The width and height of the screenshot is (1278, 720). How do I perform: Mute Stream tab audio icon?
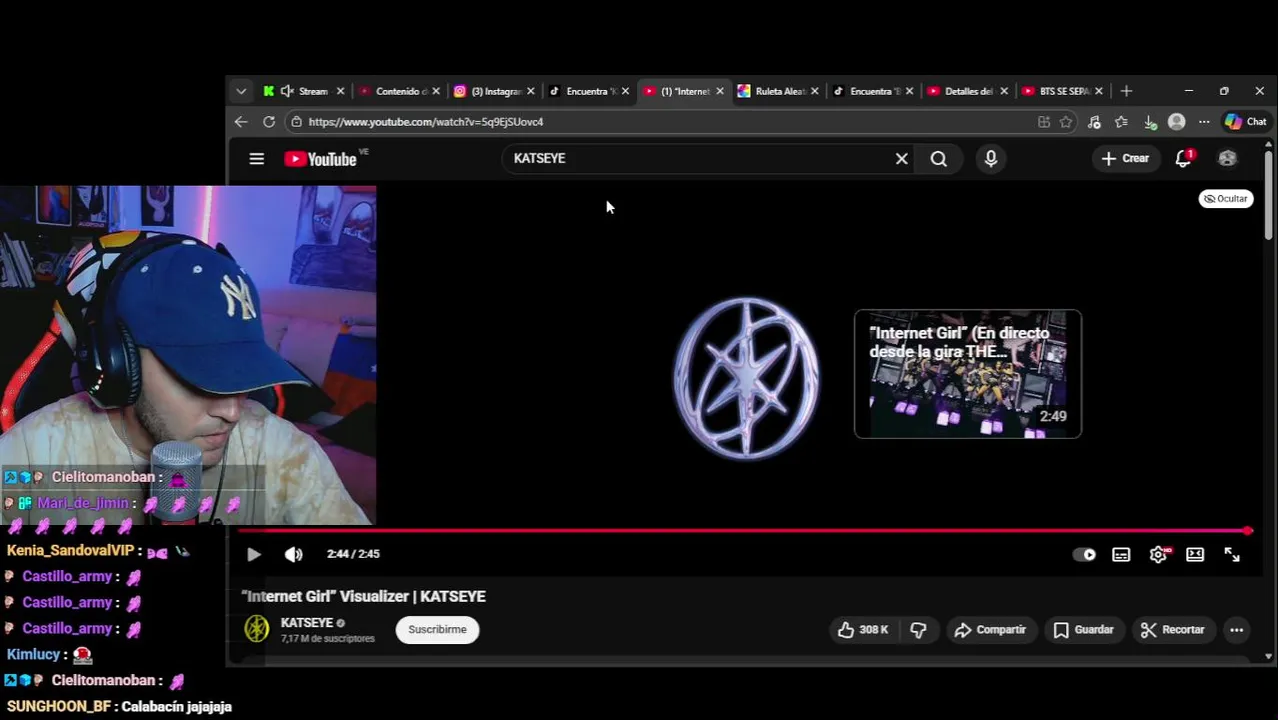pos(287,91)
